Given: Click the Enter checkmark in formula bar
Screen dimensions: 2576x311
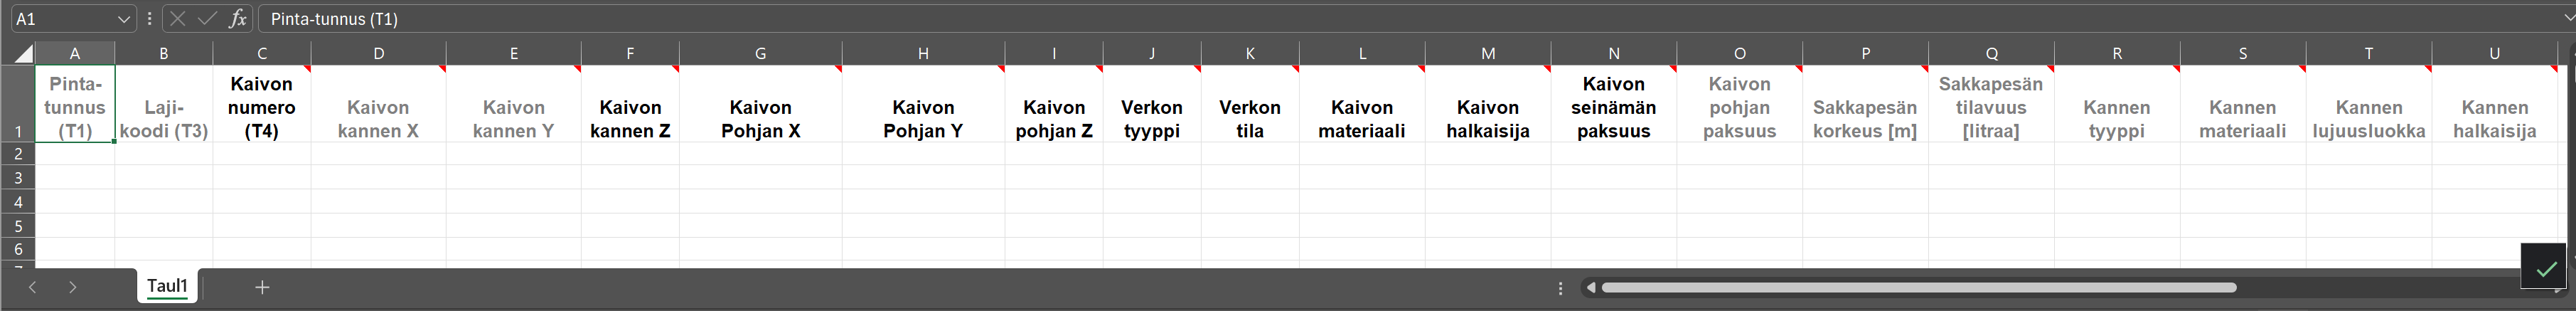Looking at the screenshot, I should pos(207,19).
